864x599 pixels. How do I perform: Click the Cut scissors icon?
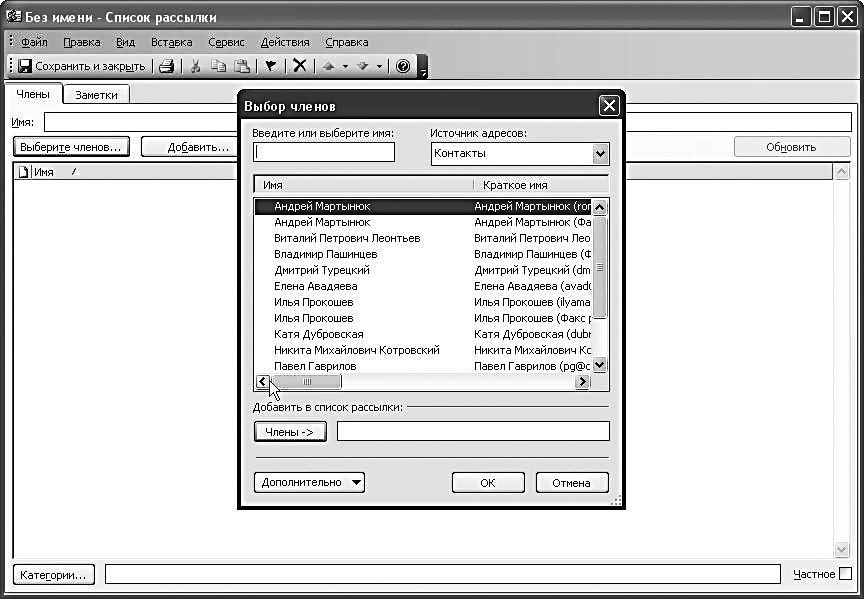click(x=196, y=66)
